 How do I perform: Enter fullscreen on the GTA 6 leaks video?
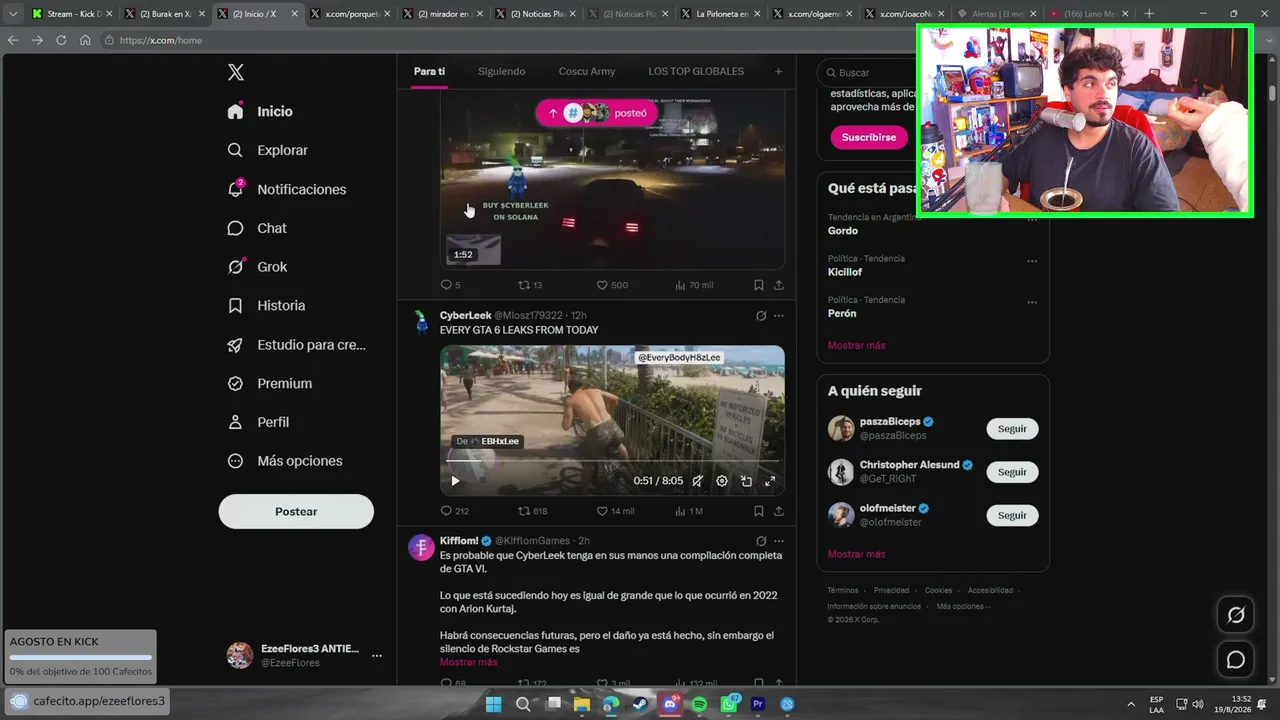(x=770, y=481)
